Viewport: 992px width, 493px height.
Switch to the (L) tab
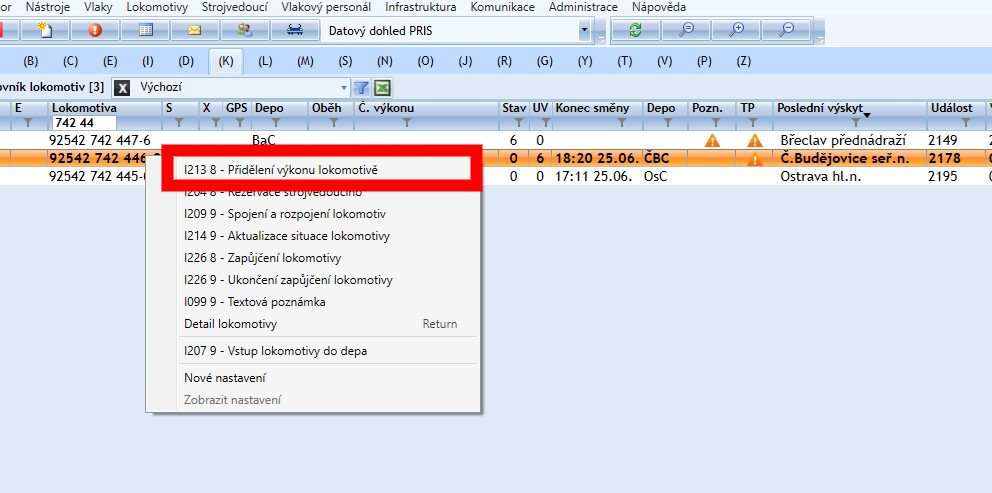point(265,61)
